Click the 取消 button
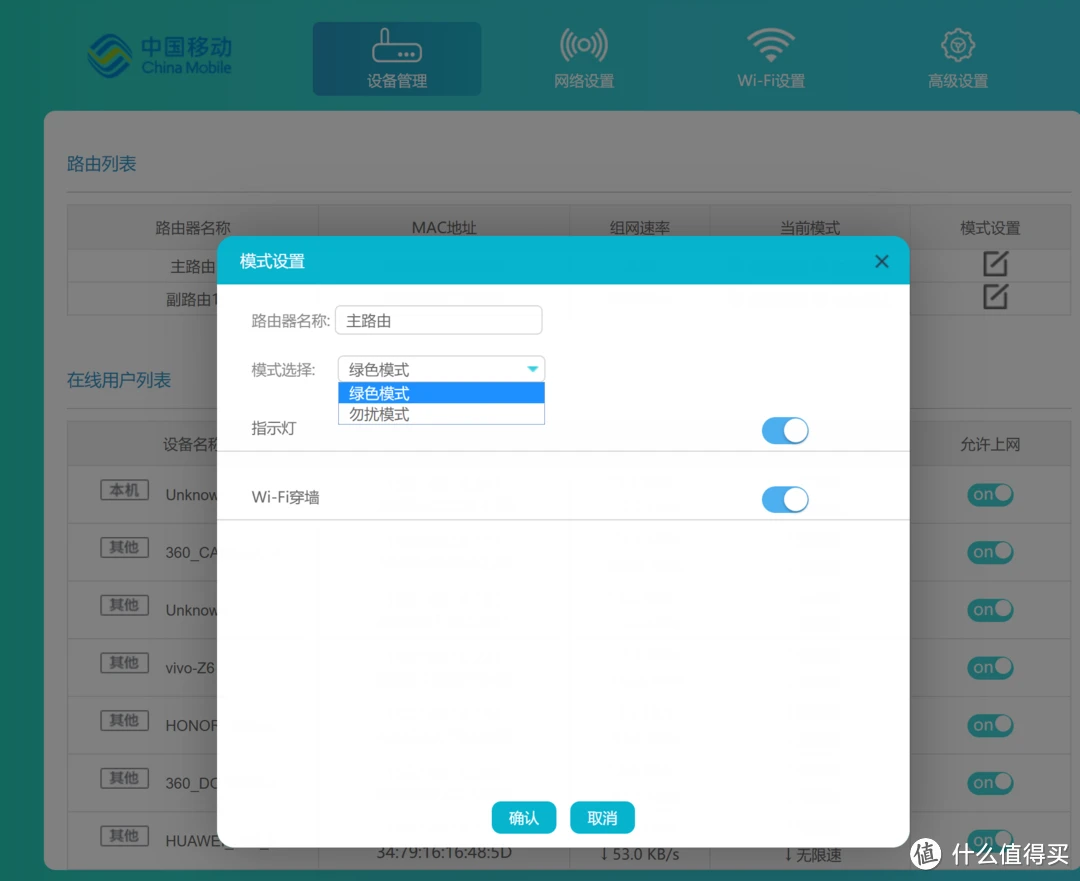 point(602,818)
